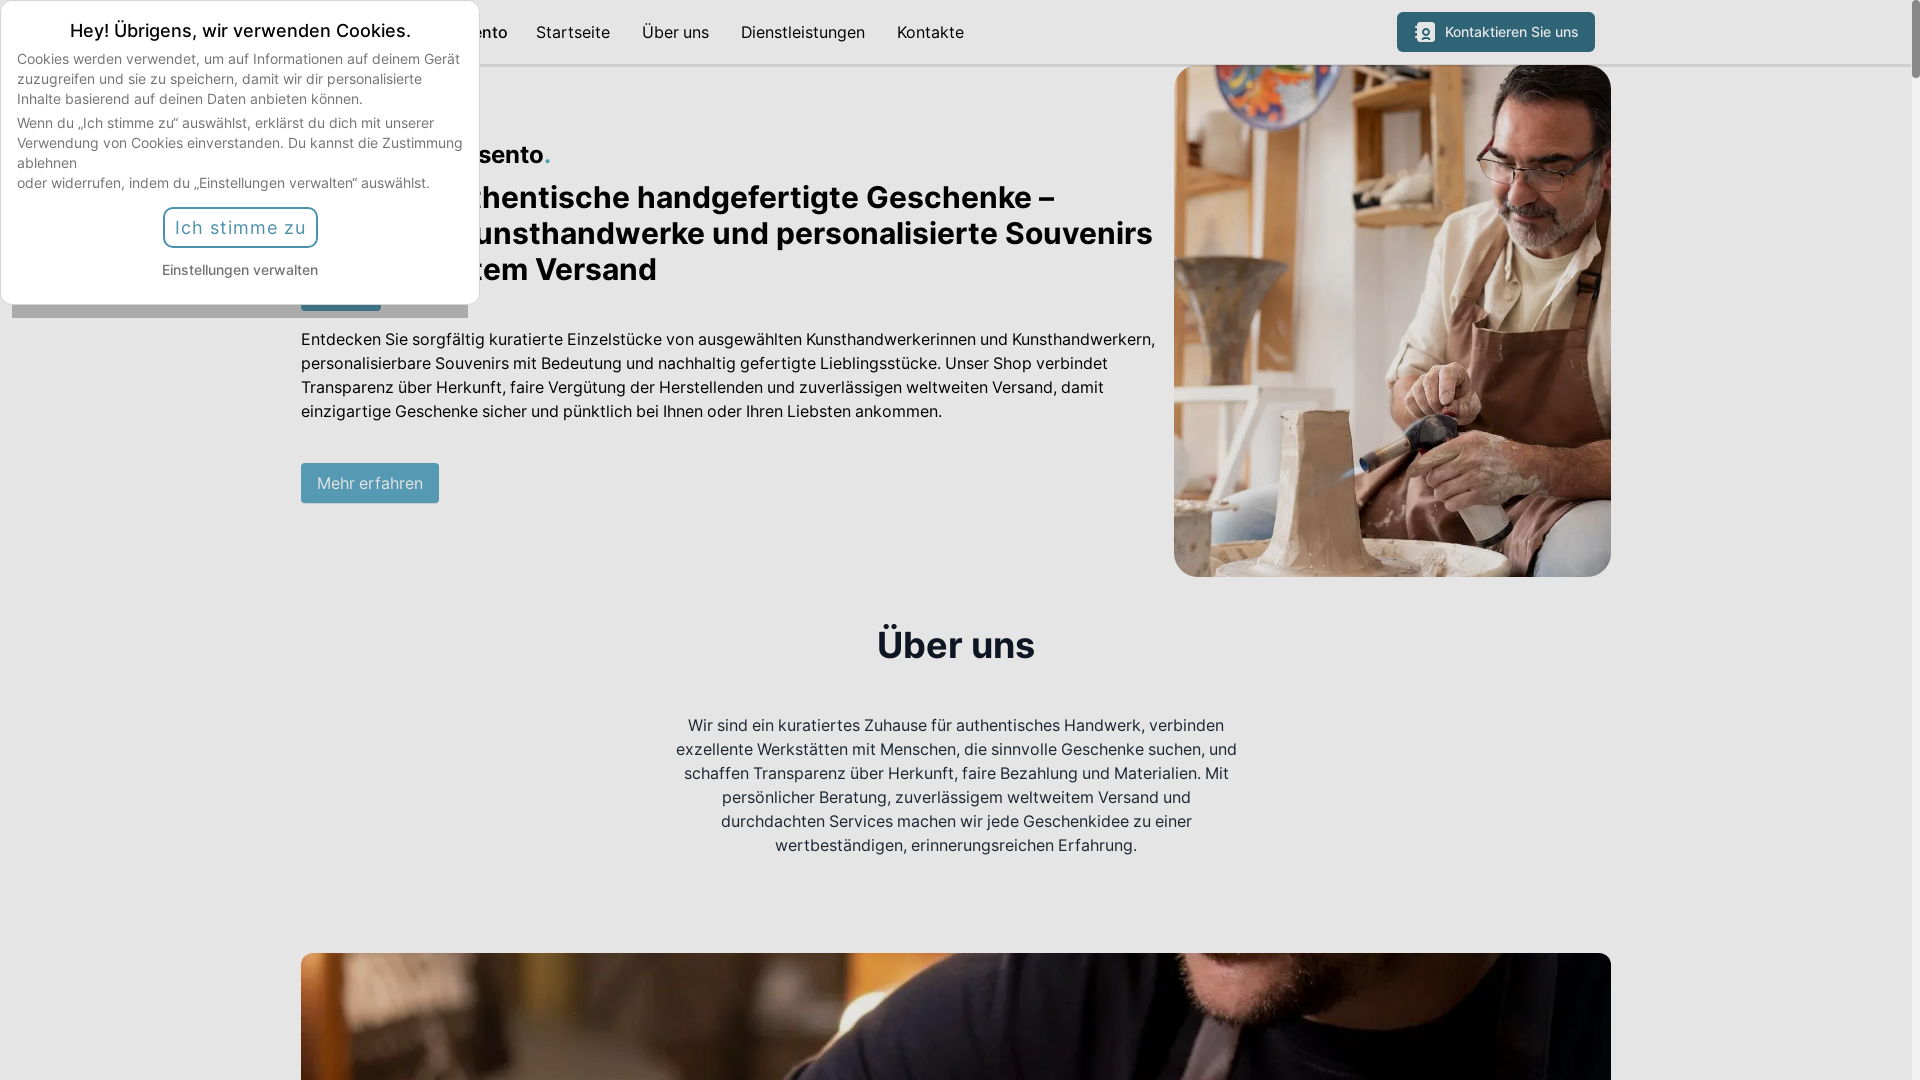Click the 'Kontaktieren Sie uns' button
This screenshot has height=1080, width=1920.
[x=1495, y=32]
